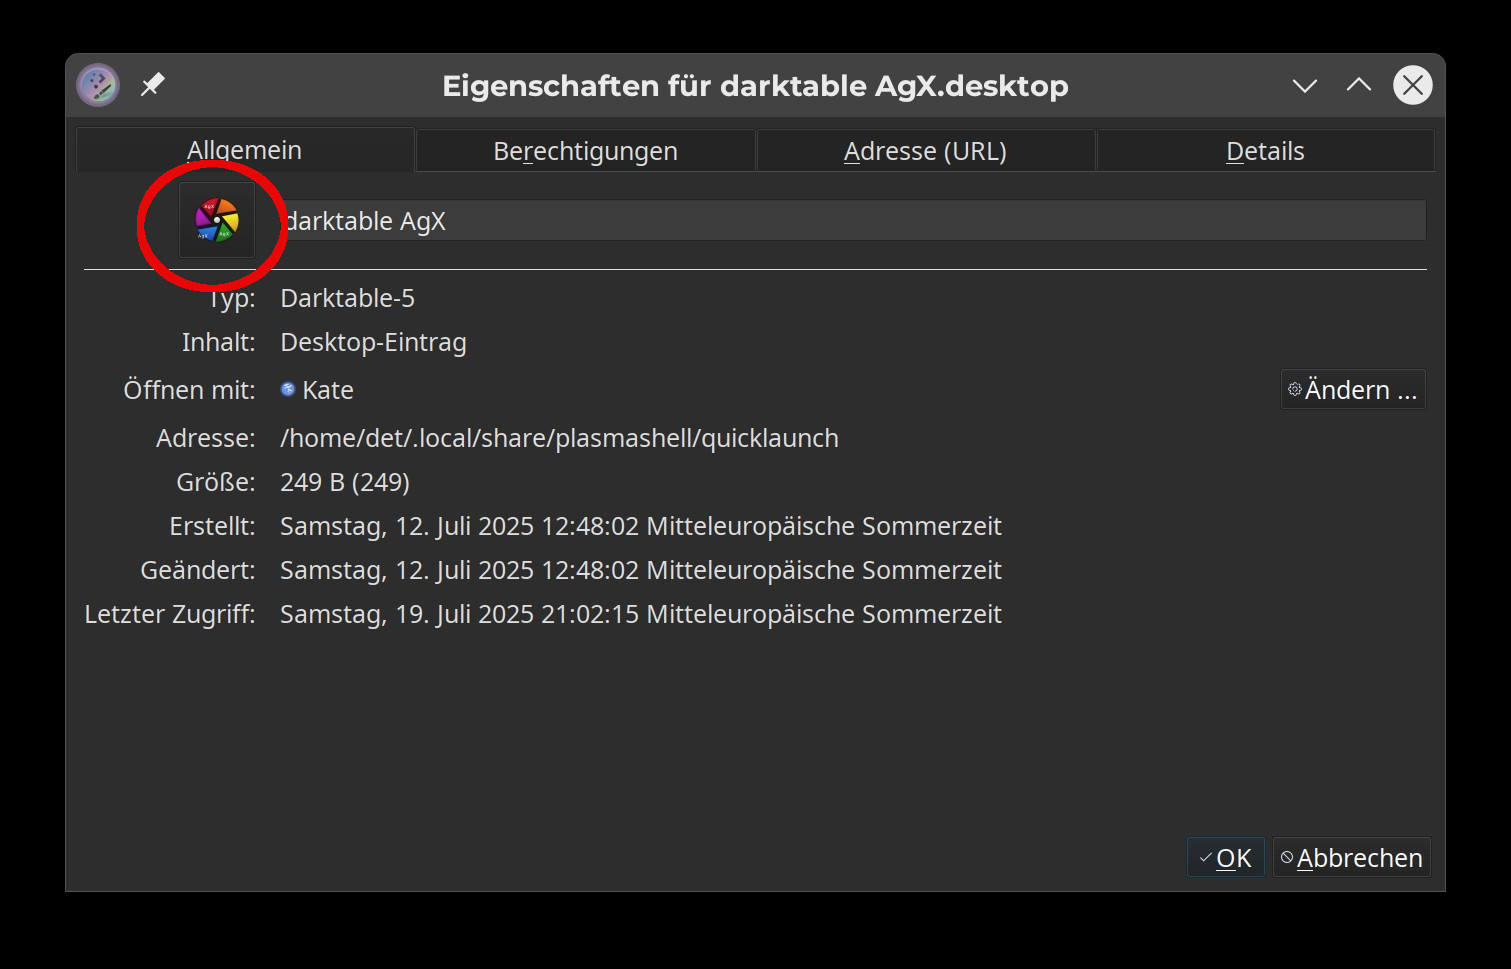Open the window menu icon in title bar
This screenshot has width=1511, height=969.
[98, 85]
